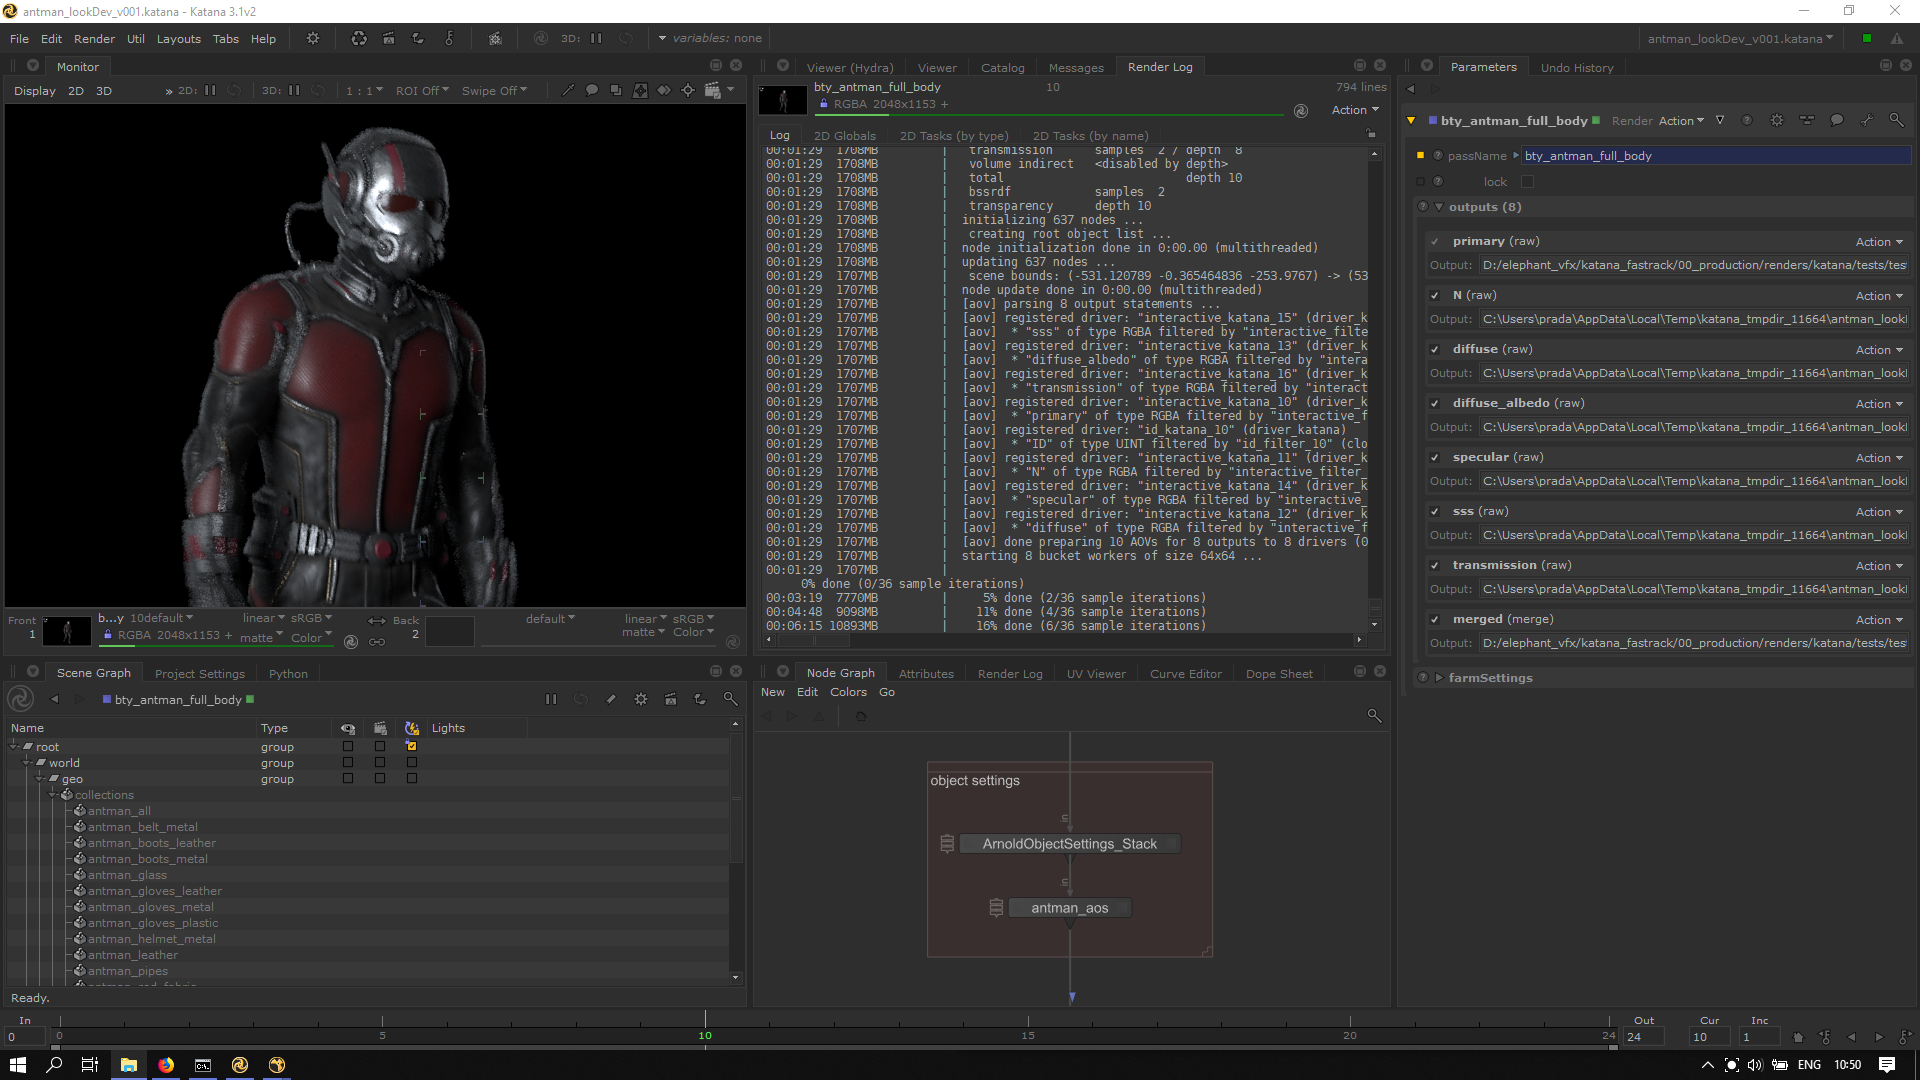Open File Explorer from the taskbar
Image resolution: width=1920 pixels, height=1080 pixels.
point(129,1065)
